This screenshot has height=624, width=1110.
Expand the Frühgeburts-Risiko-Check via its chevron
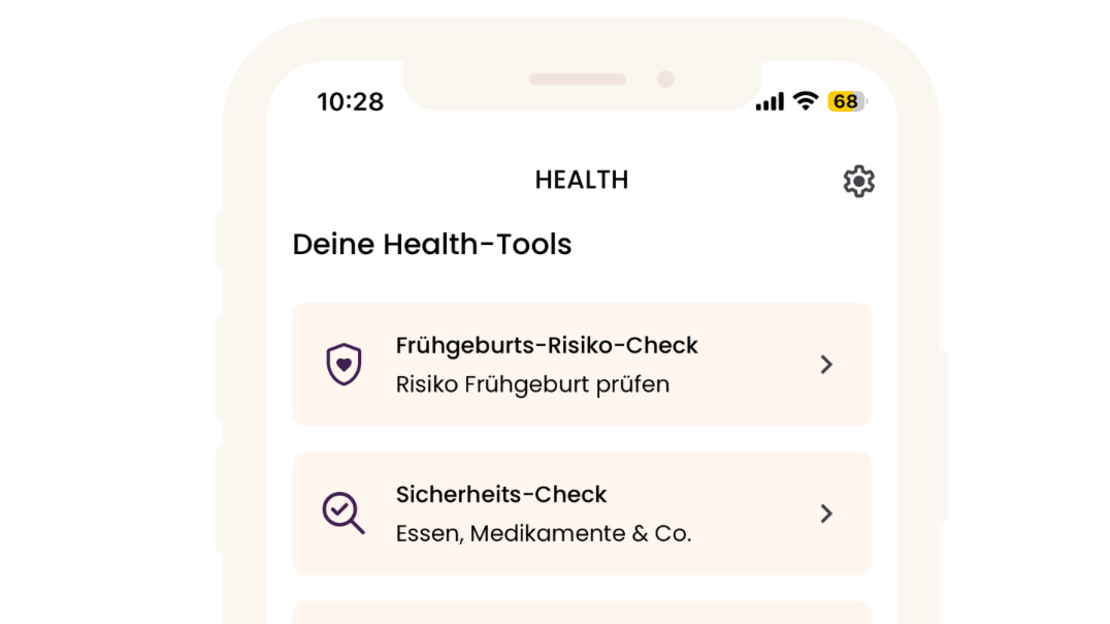827,364
